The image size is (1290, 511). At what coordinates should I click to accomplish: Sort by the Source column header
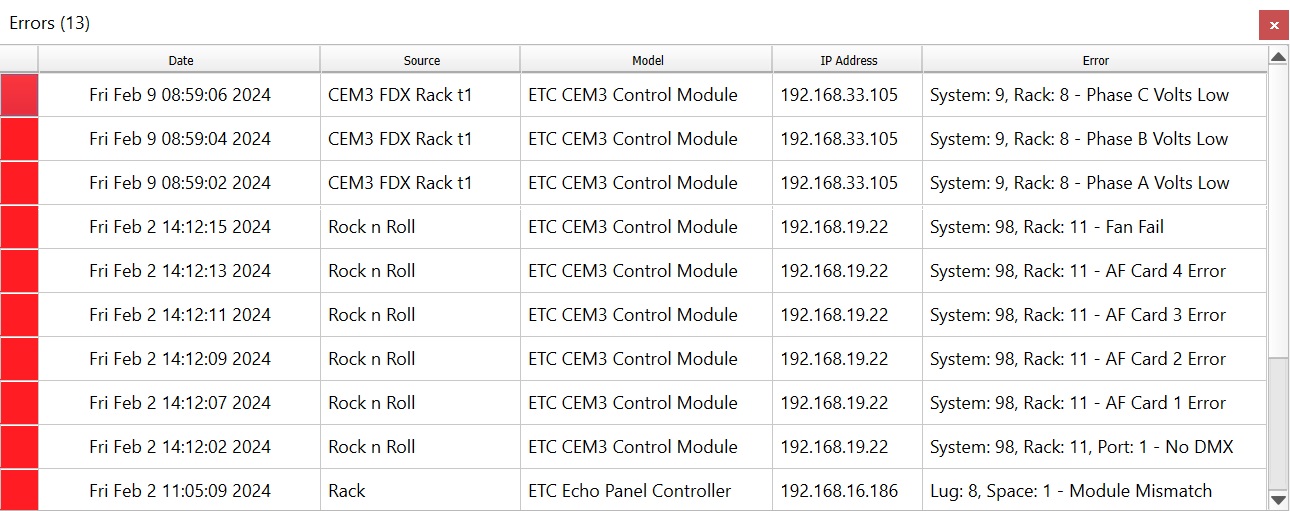tap(421, 60)
